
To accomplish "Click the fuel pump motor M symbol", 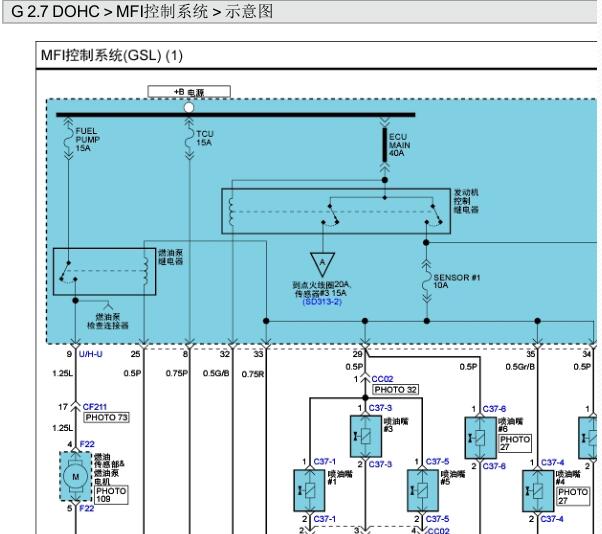I will coord(76,476).
